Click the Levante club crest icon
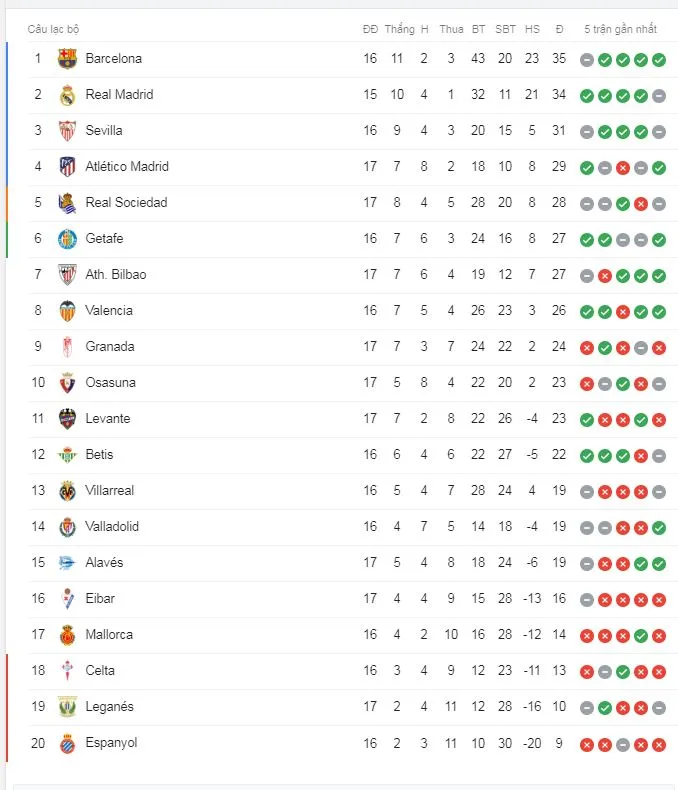678x790 pixels. coord(67,419)
